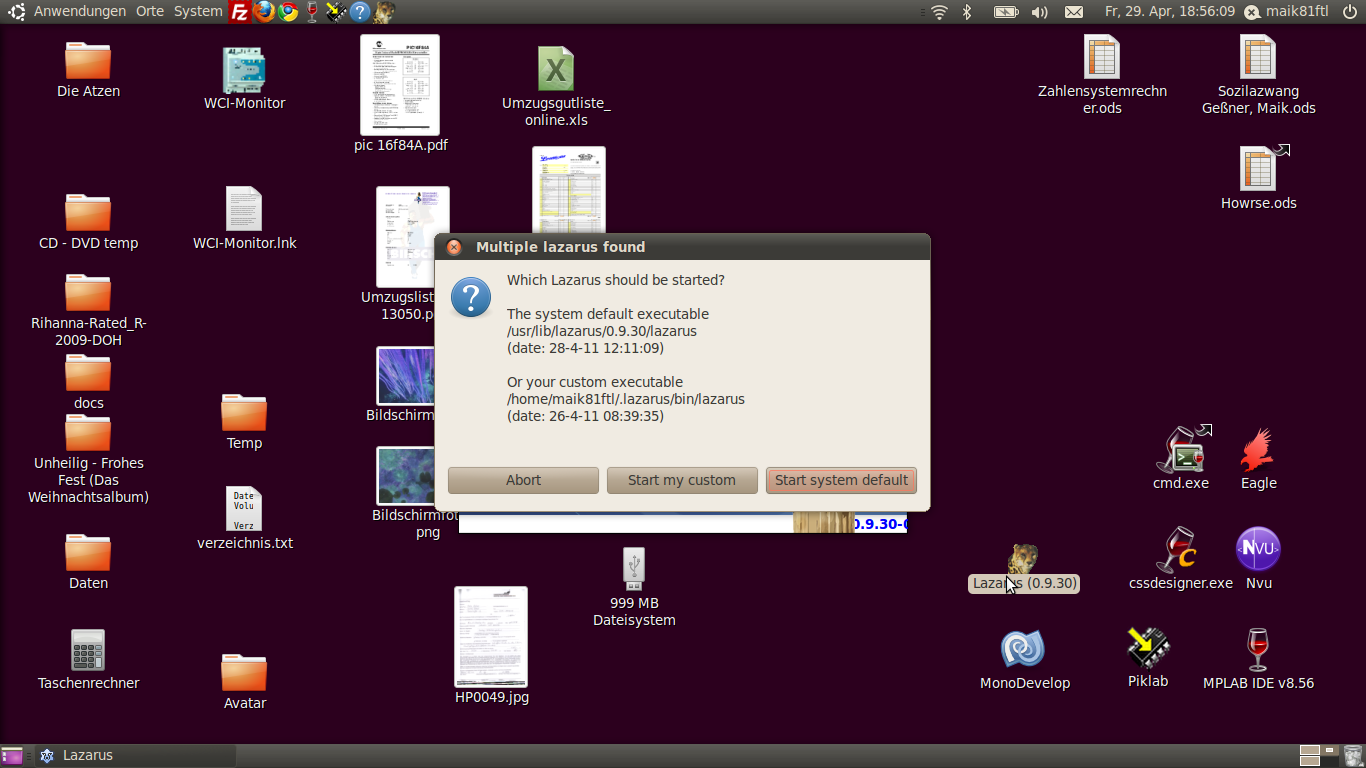This screenshot has width=1366, height=768.
Task: Launch Firefox from the panel launcher
Action: [x=264, y=12]
